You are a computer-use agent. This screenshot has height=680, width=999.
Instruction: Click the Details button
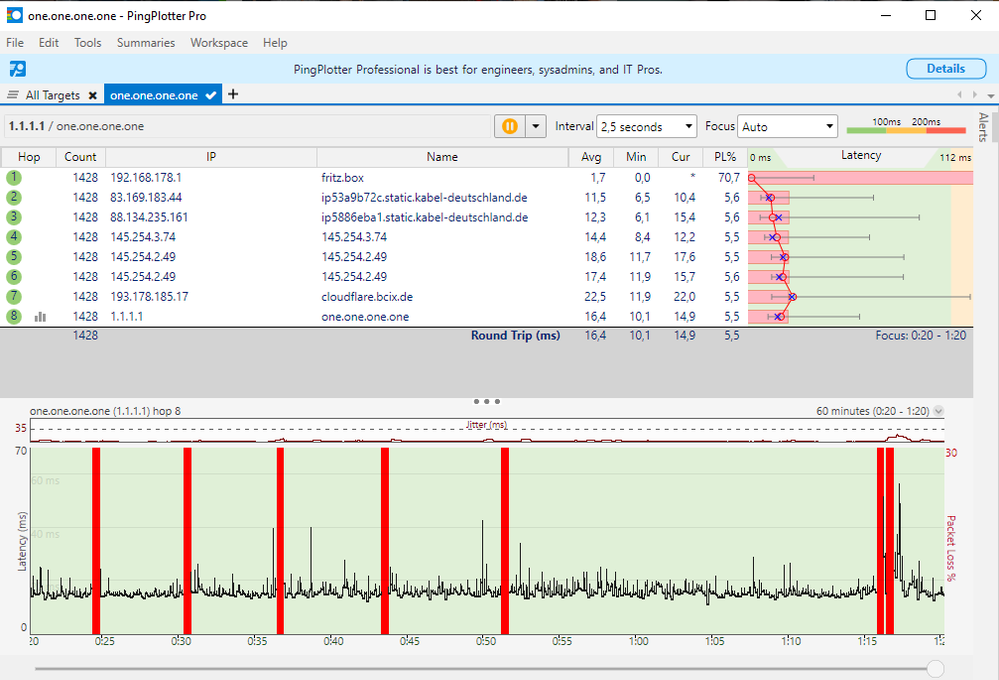945,69
